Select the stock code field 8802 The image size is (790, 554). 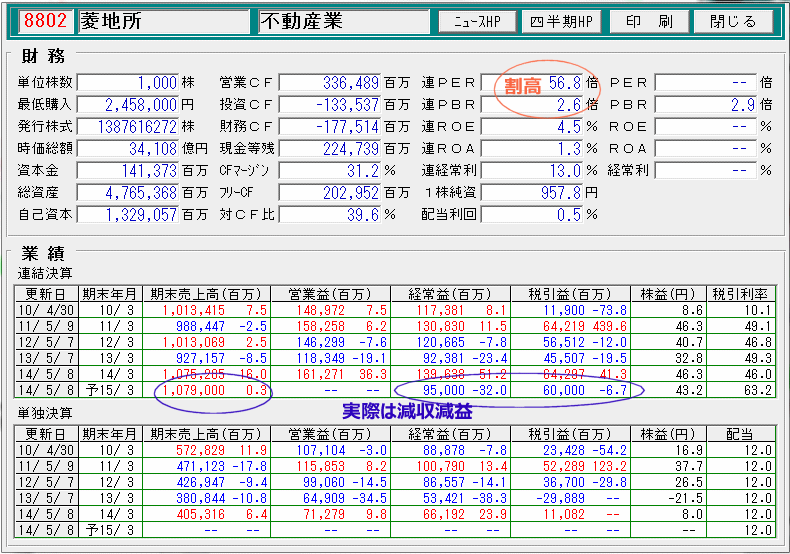tap(46, 21)
